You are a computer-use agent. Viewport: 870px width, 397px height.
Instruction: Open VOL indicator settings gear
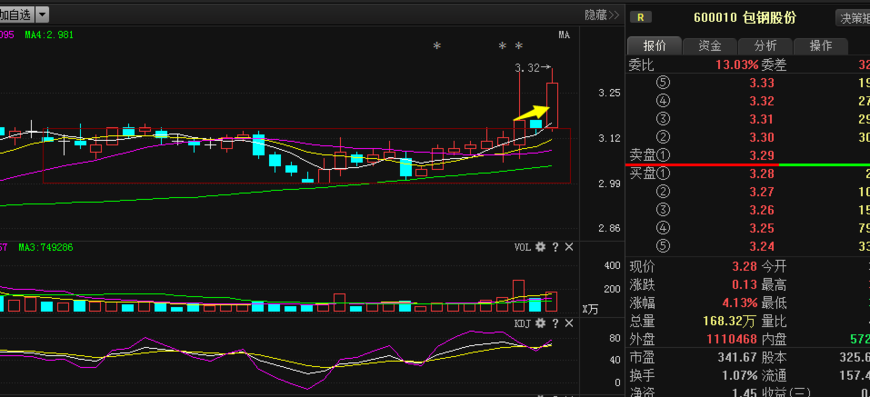pos(540,247)
